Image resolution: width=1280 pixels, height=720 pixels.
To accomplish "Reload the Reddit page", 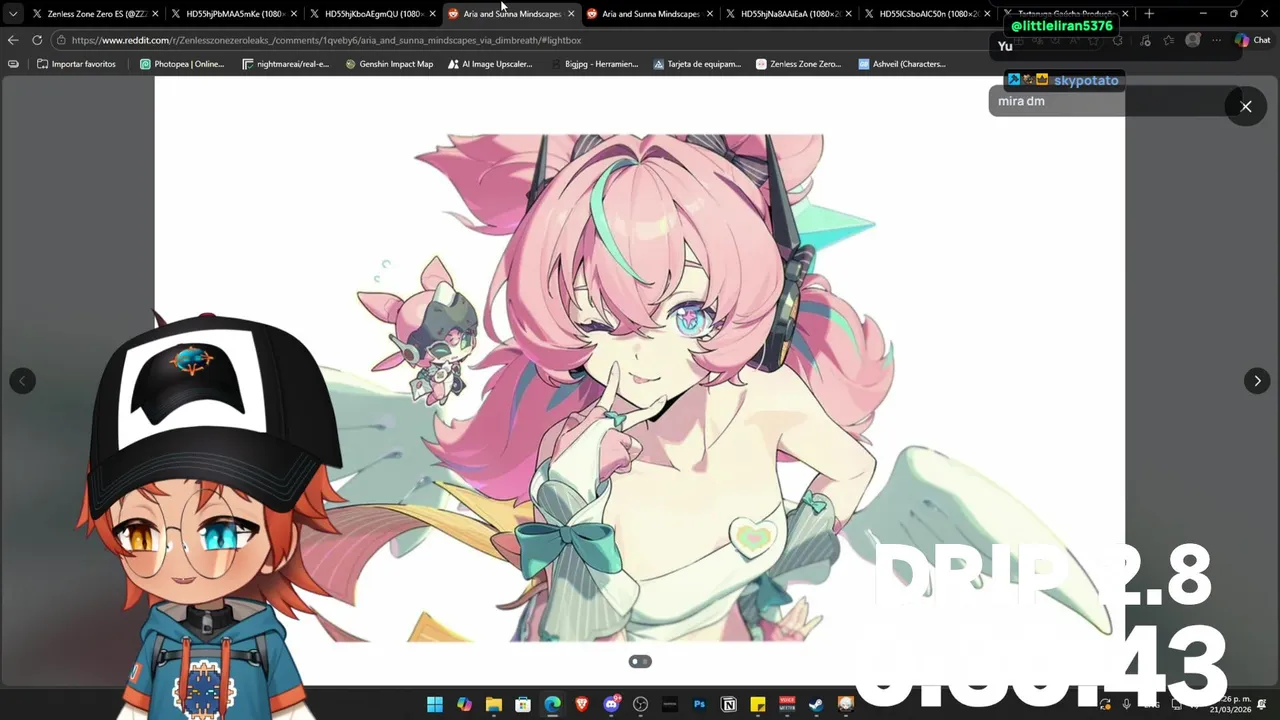I will click(37, 40).
